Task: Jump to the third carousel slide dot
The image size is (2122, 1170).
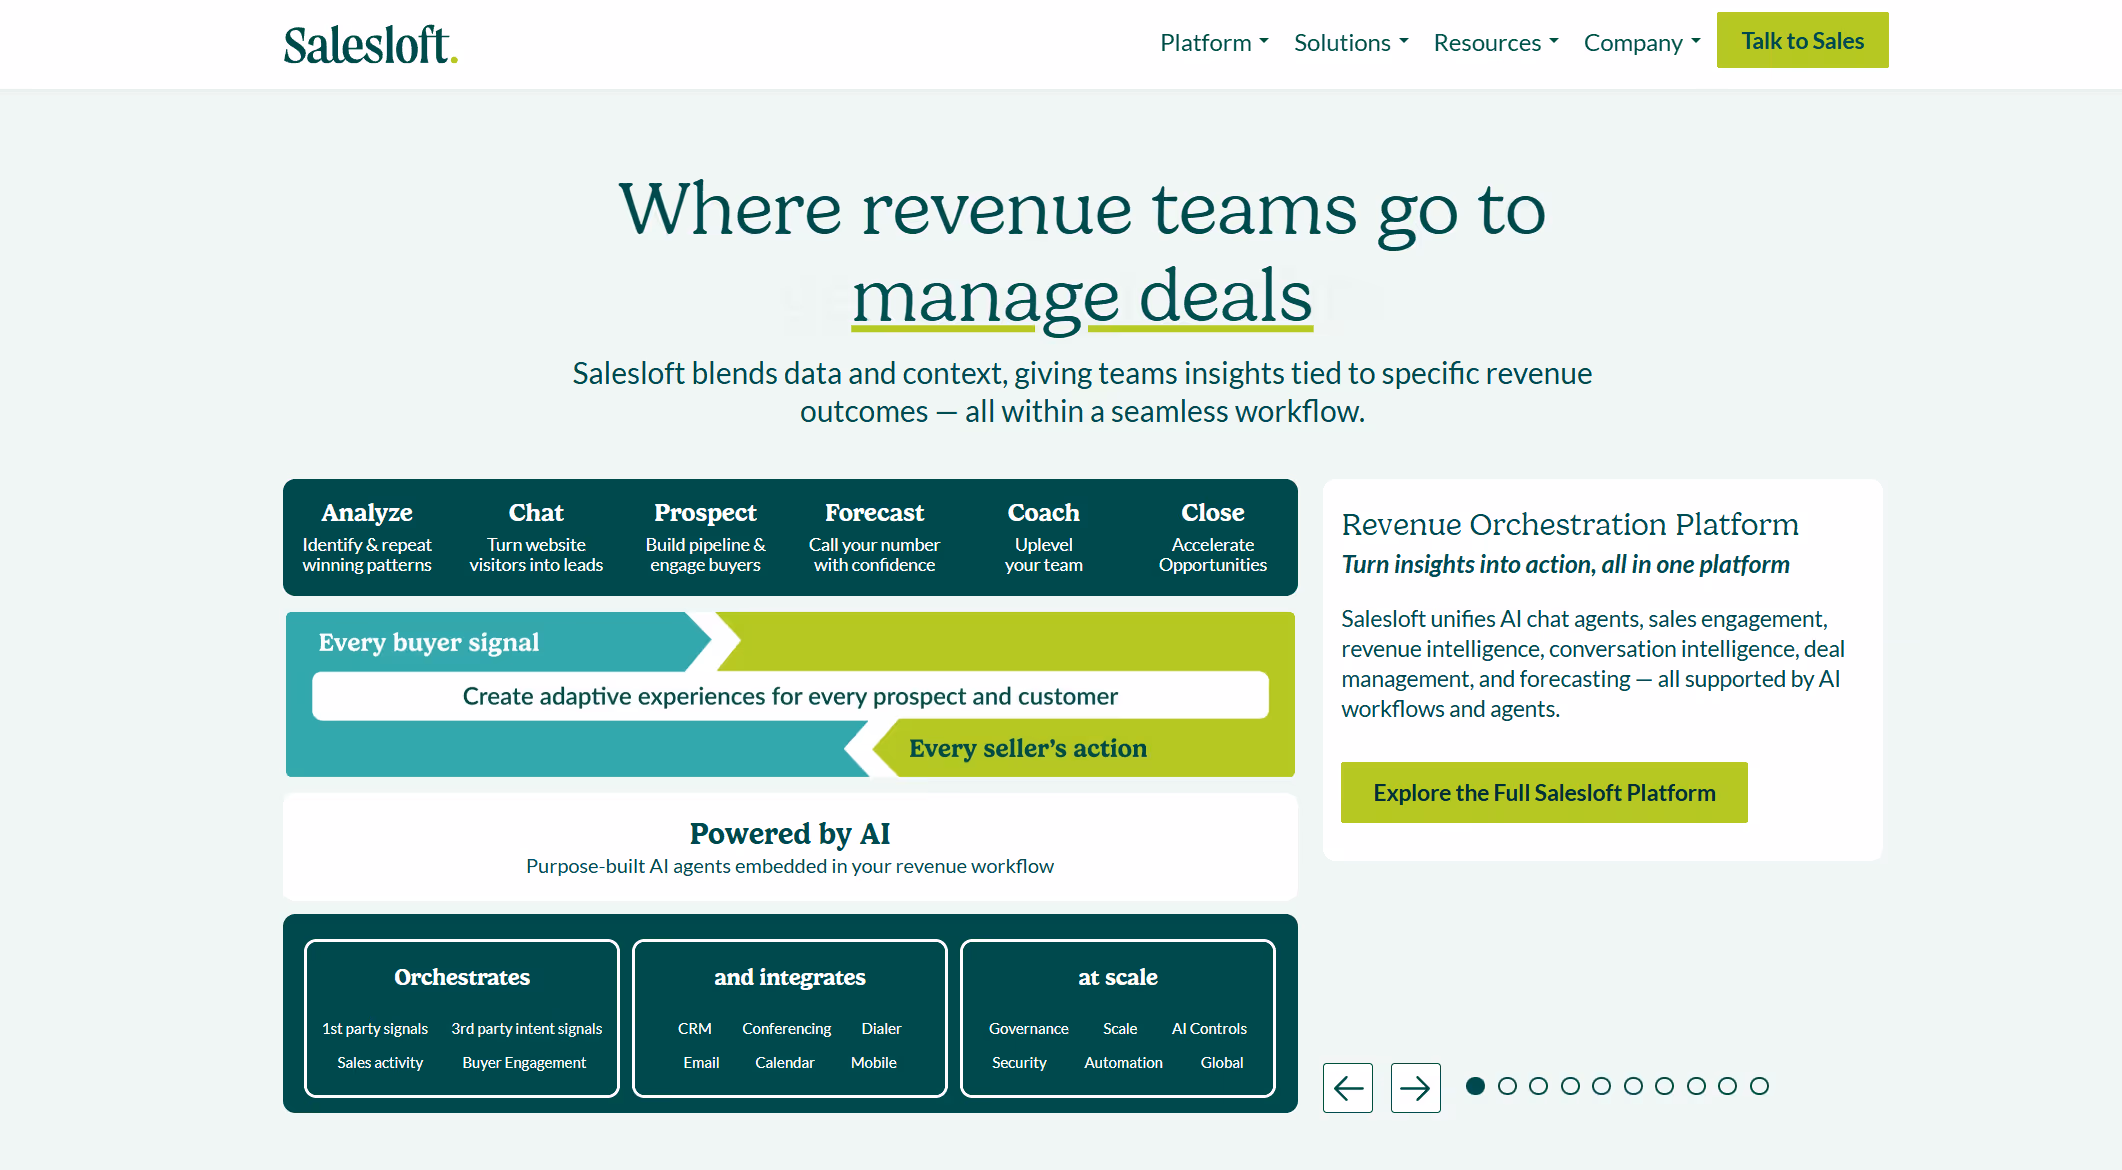Action: click(x=1539, y=1085)
